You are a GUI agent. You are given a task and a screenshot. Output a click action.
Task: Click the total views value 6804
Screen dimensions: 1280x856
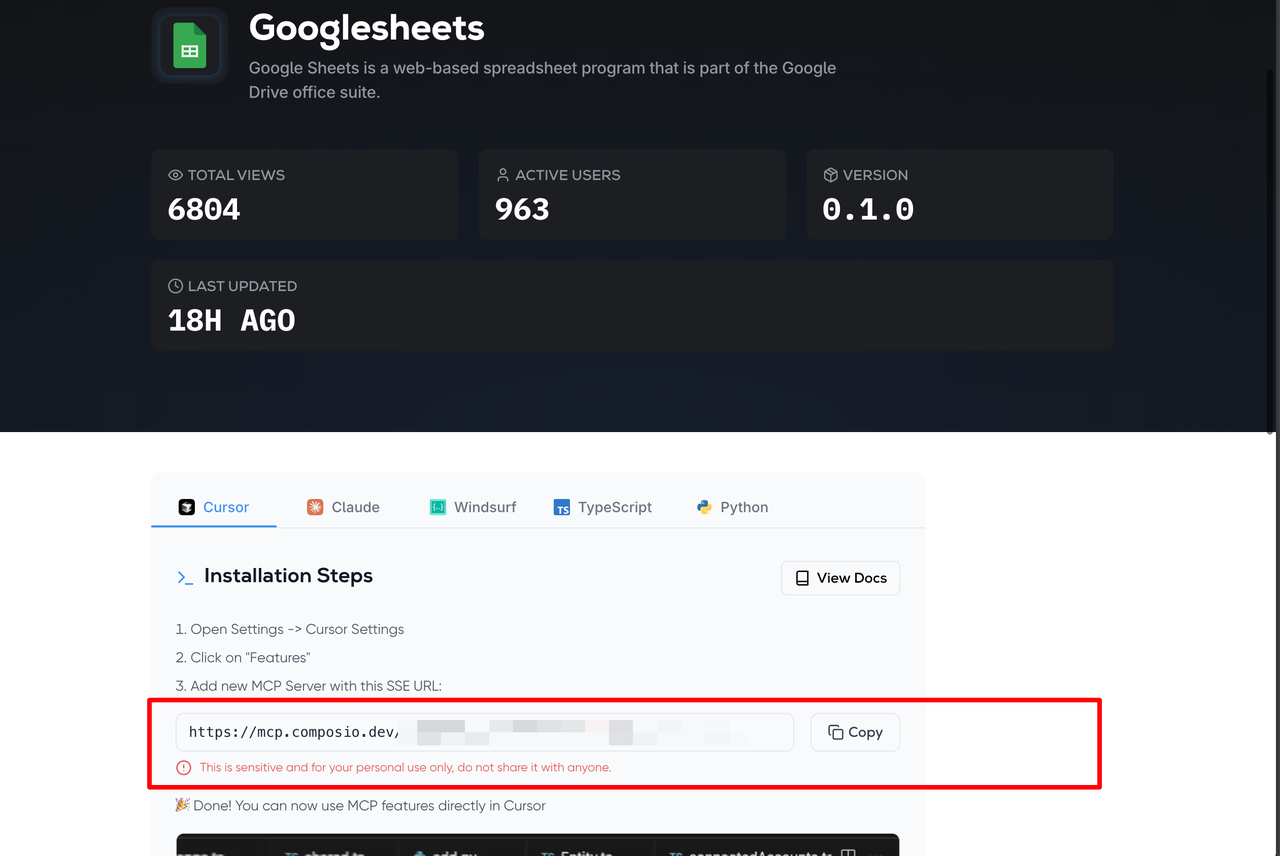204,209
